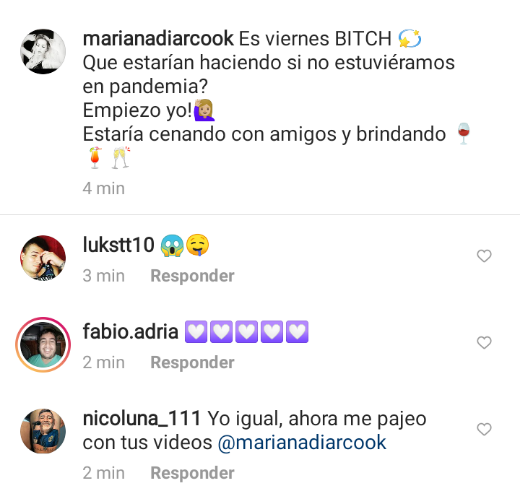Open marianadiarcook username in caption
This screenshot has width=520, height=490.
pyautogui.click(x=158, y=38)
